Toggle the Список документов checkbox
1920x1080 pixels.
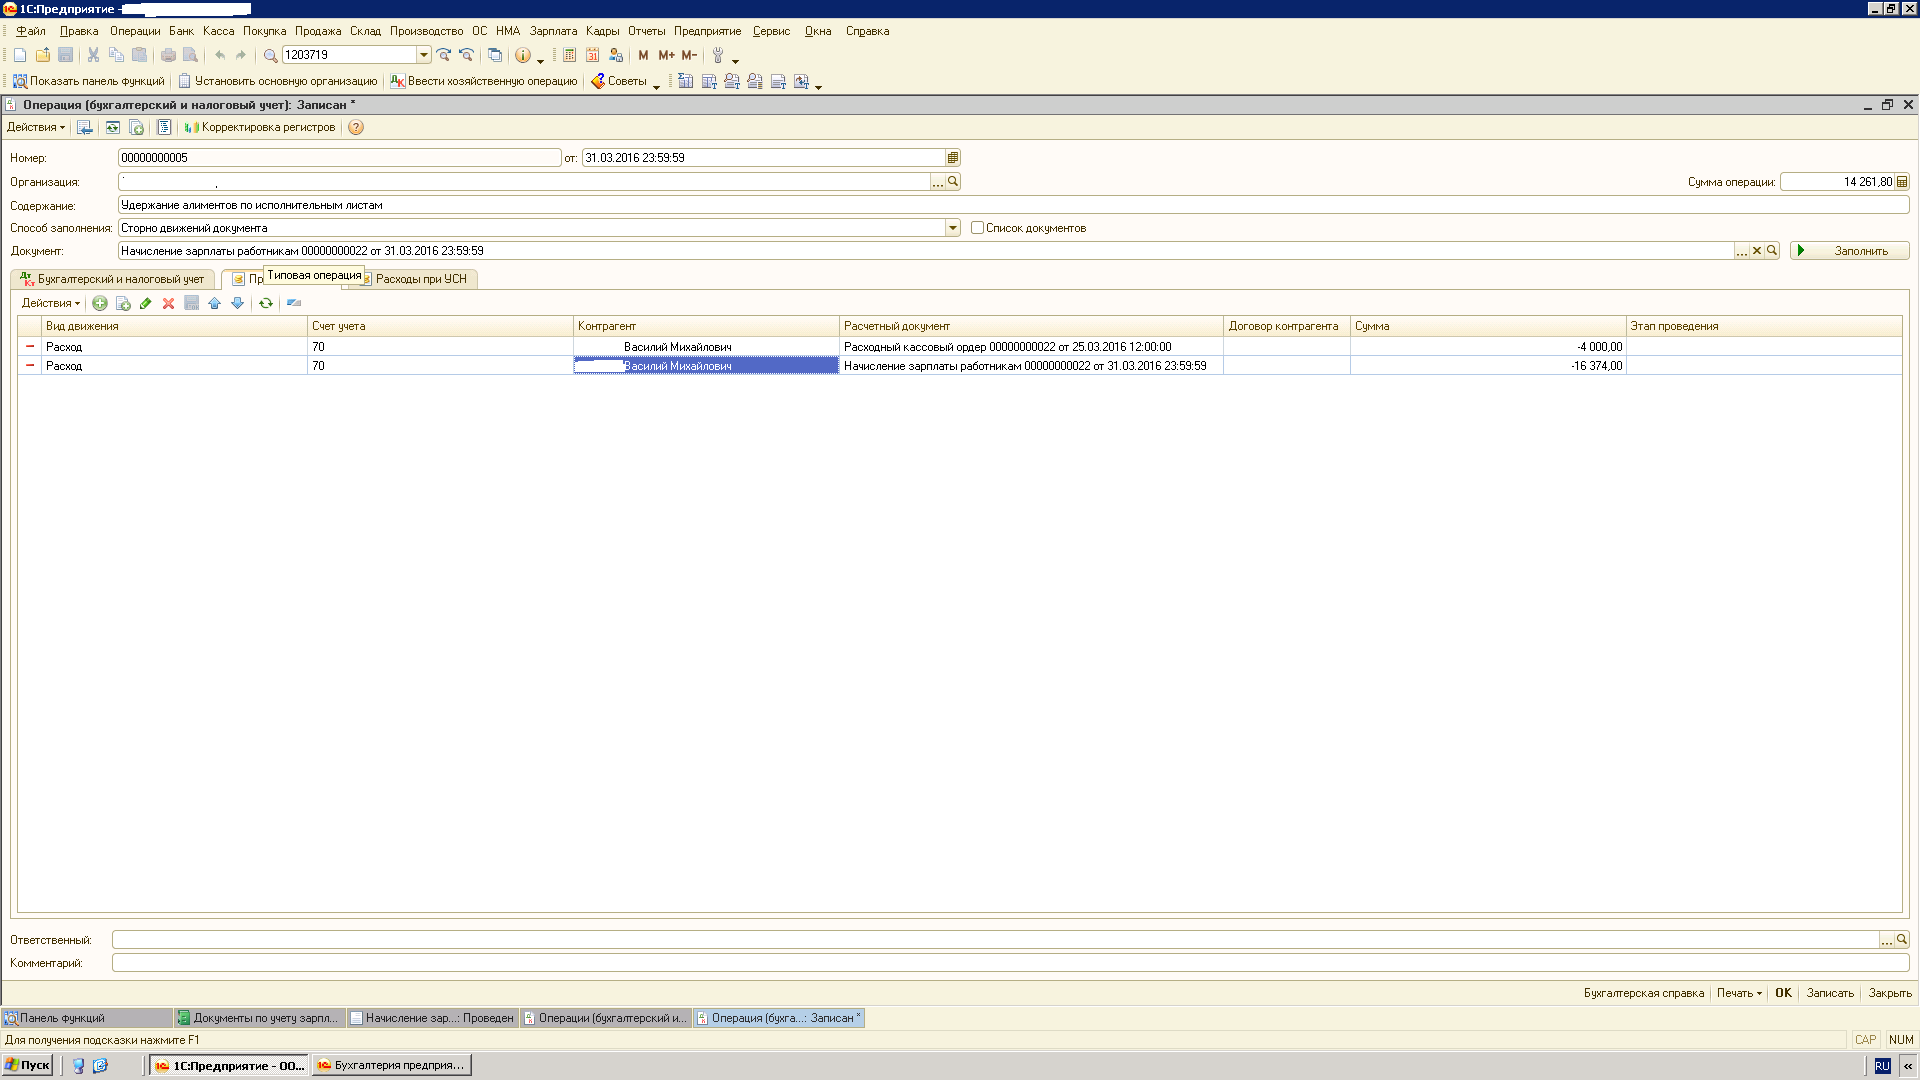click(x=977, y=228)
